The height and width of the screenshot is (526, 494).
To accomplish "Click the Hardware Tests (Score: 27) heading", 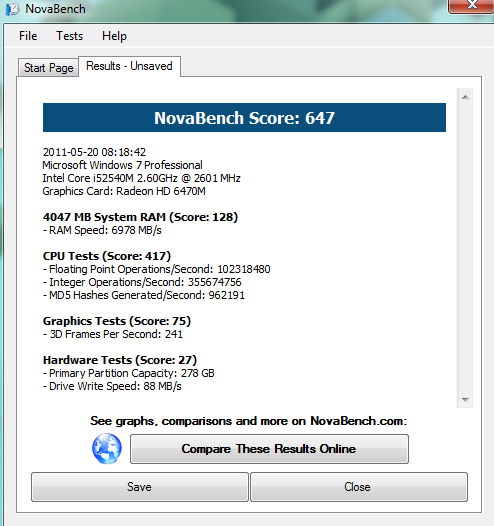I will [120, 360].
